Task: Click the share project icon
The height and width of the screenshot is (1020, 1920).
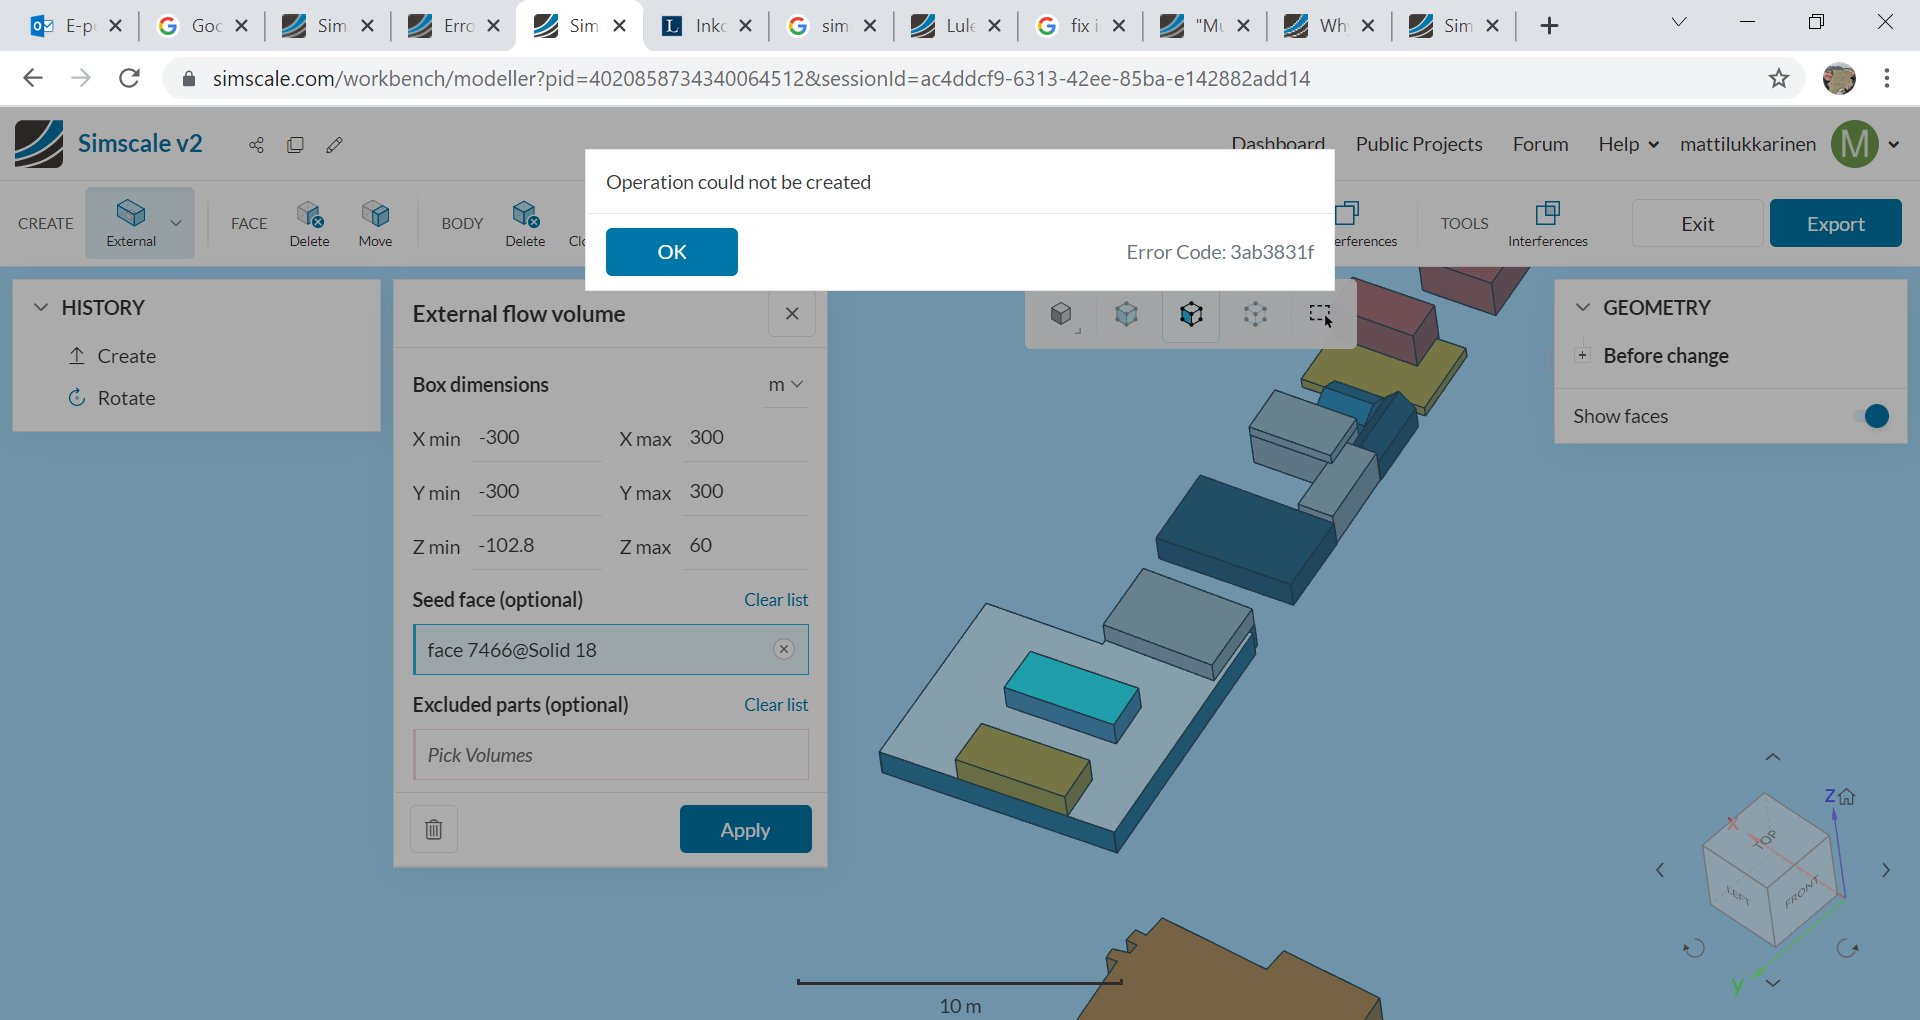Action: click(257, 145)
